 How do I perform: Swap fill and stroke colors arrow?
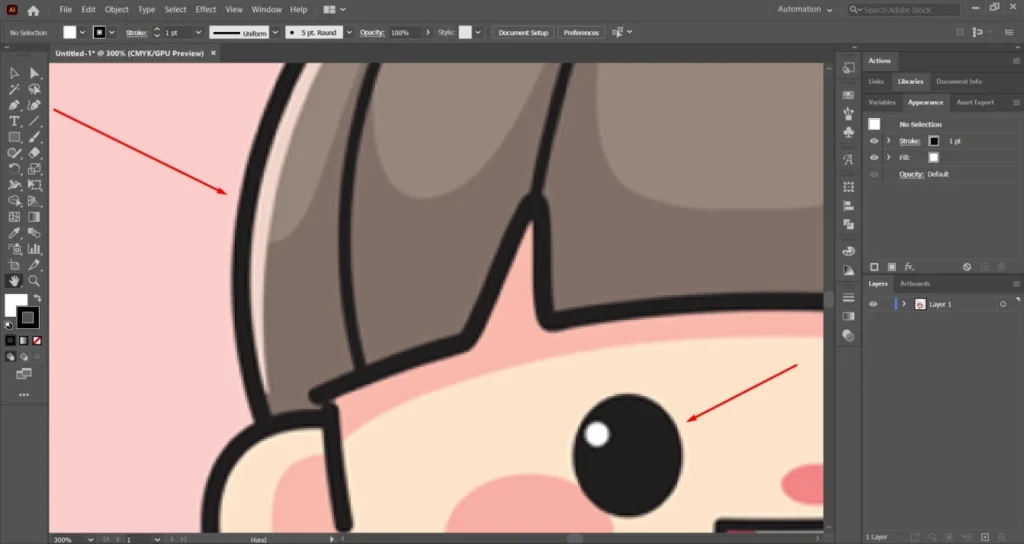point(38,298)
